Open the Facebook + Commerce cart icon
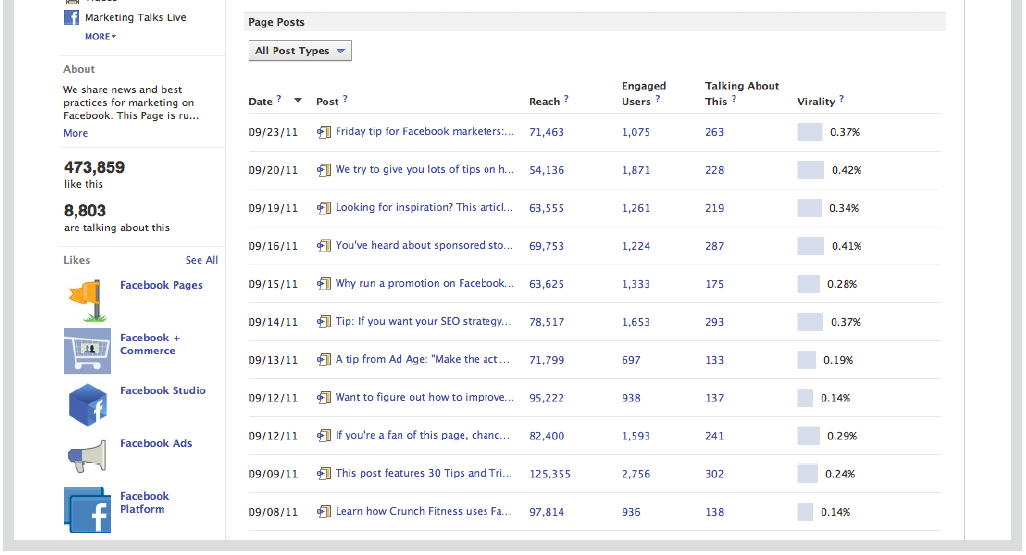Image resolution: width=1026 pixels, height=555 pixels. tap(87, 350)
